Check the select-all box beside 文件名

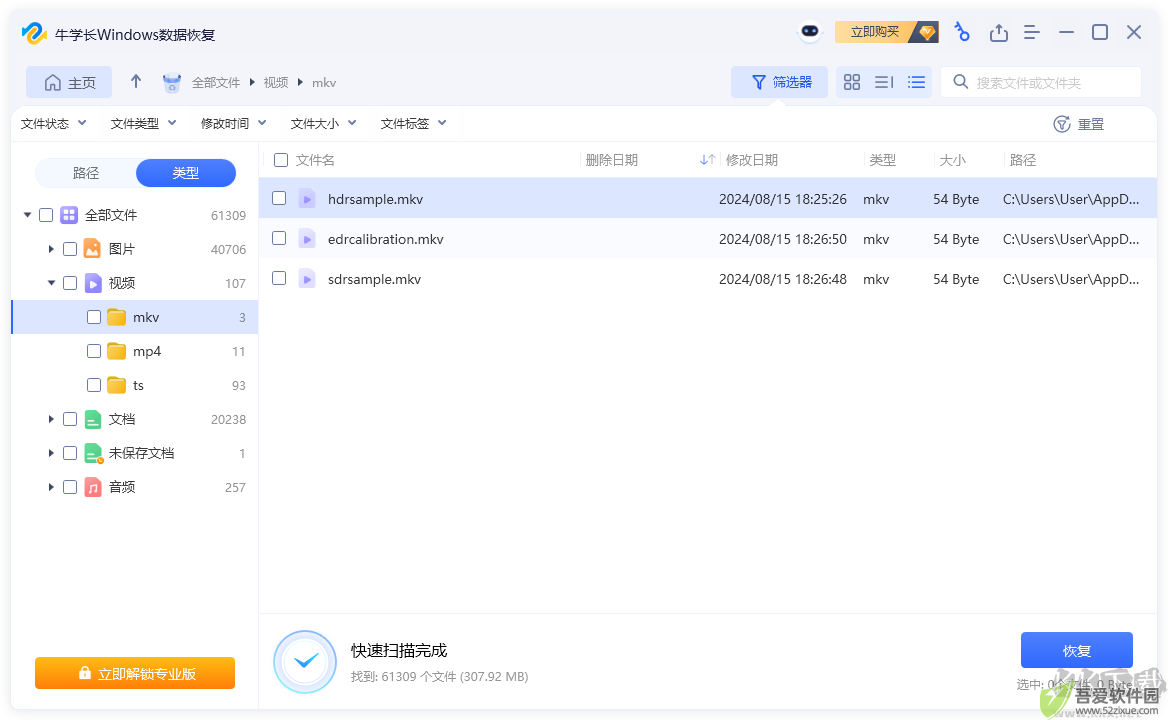[x=281, y=160]
